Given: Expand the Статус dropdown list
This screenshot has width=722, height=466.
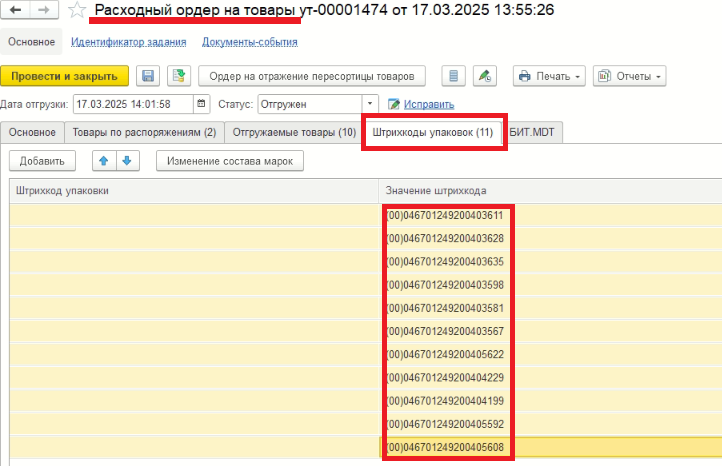Looking at the screenshot, I should point(370,104).
